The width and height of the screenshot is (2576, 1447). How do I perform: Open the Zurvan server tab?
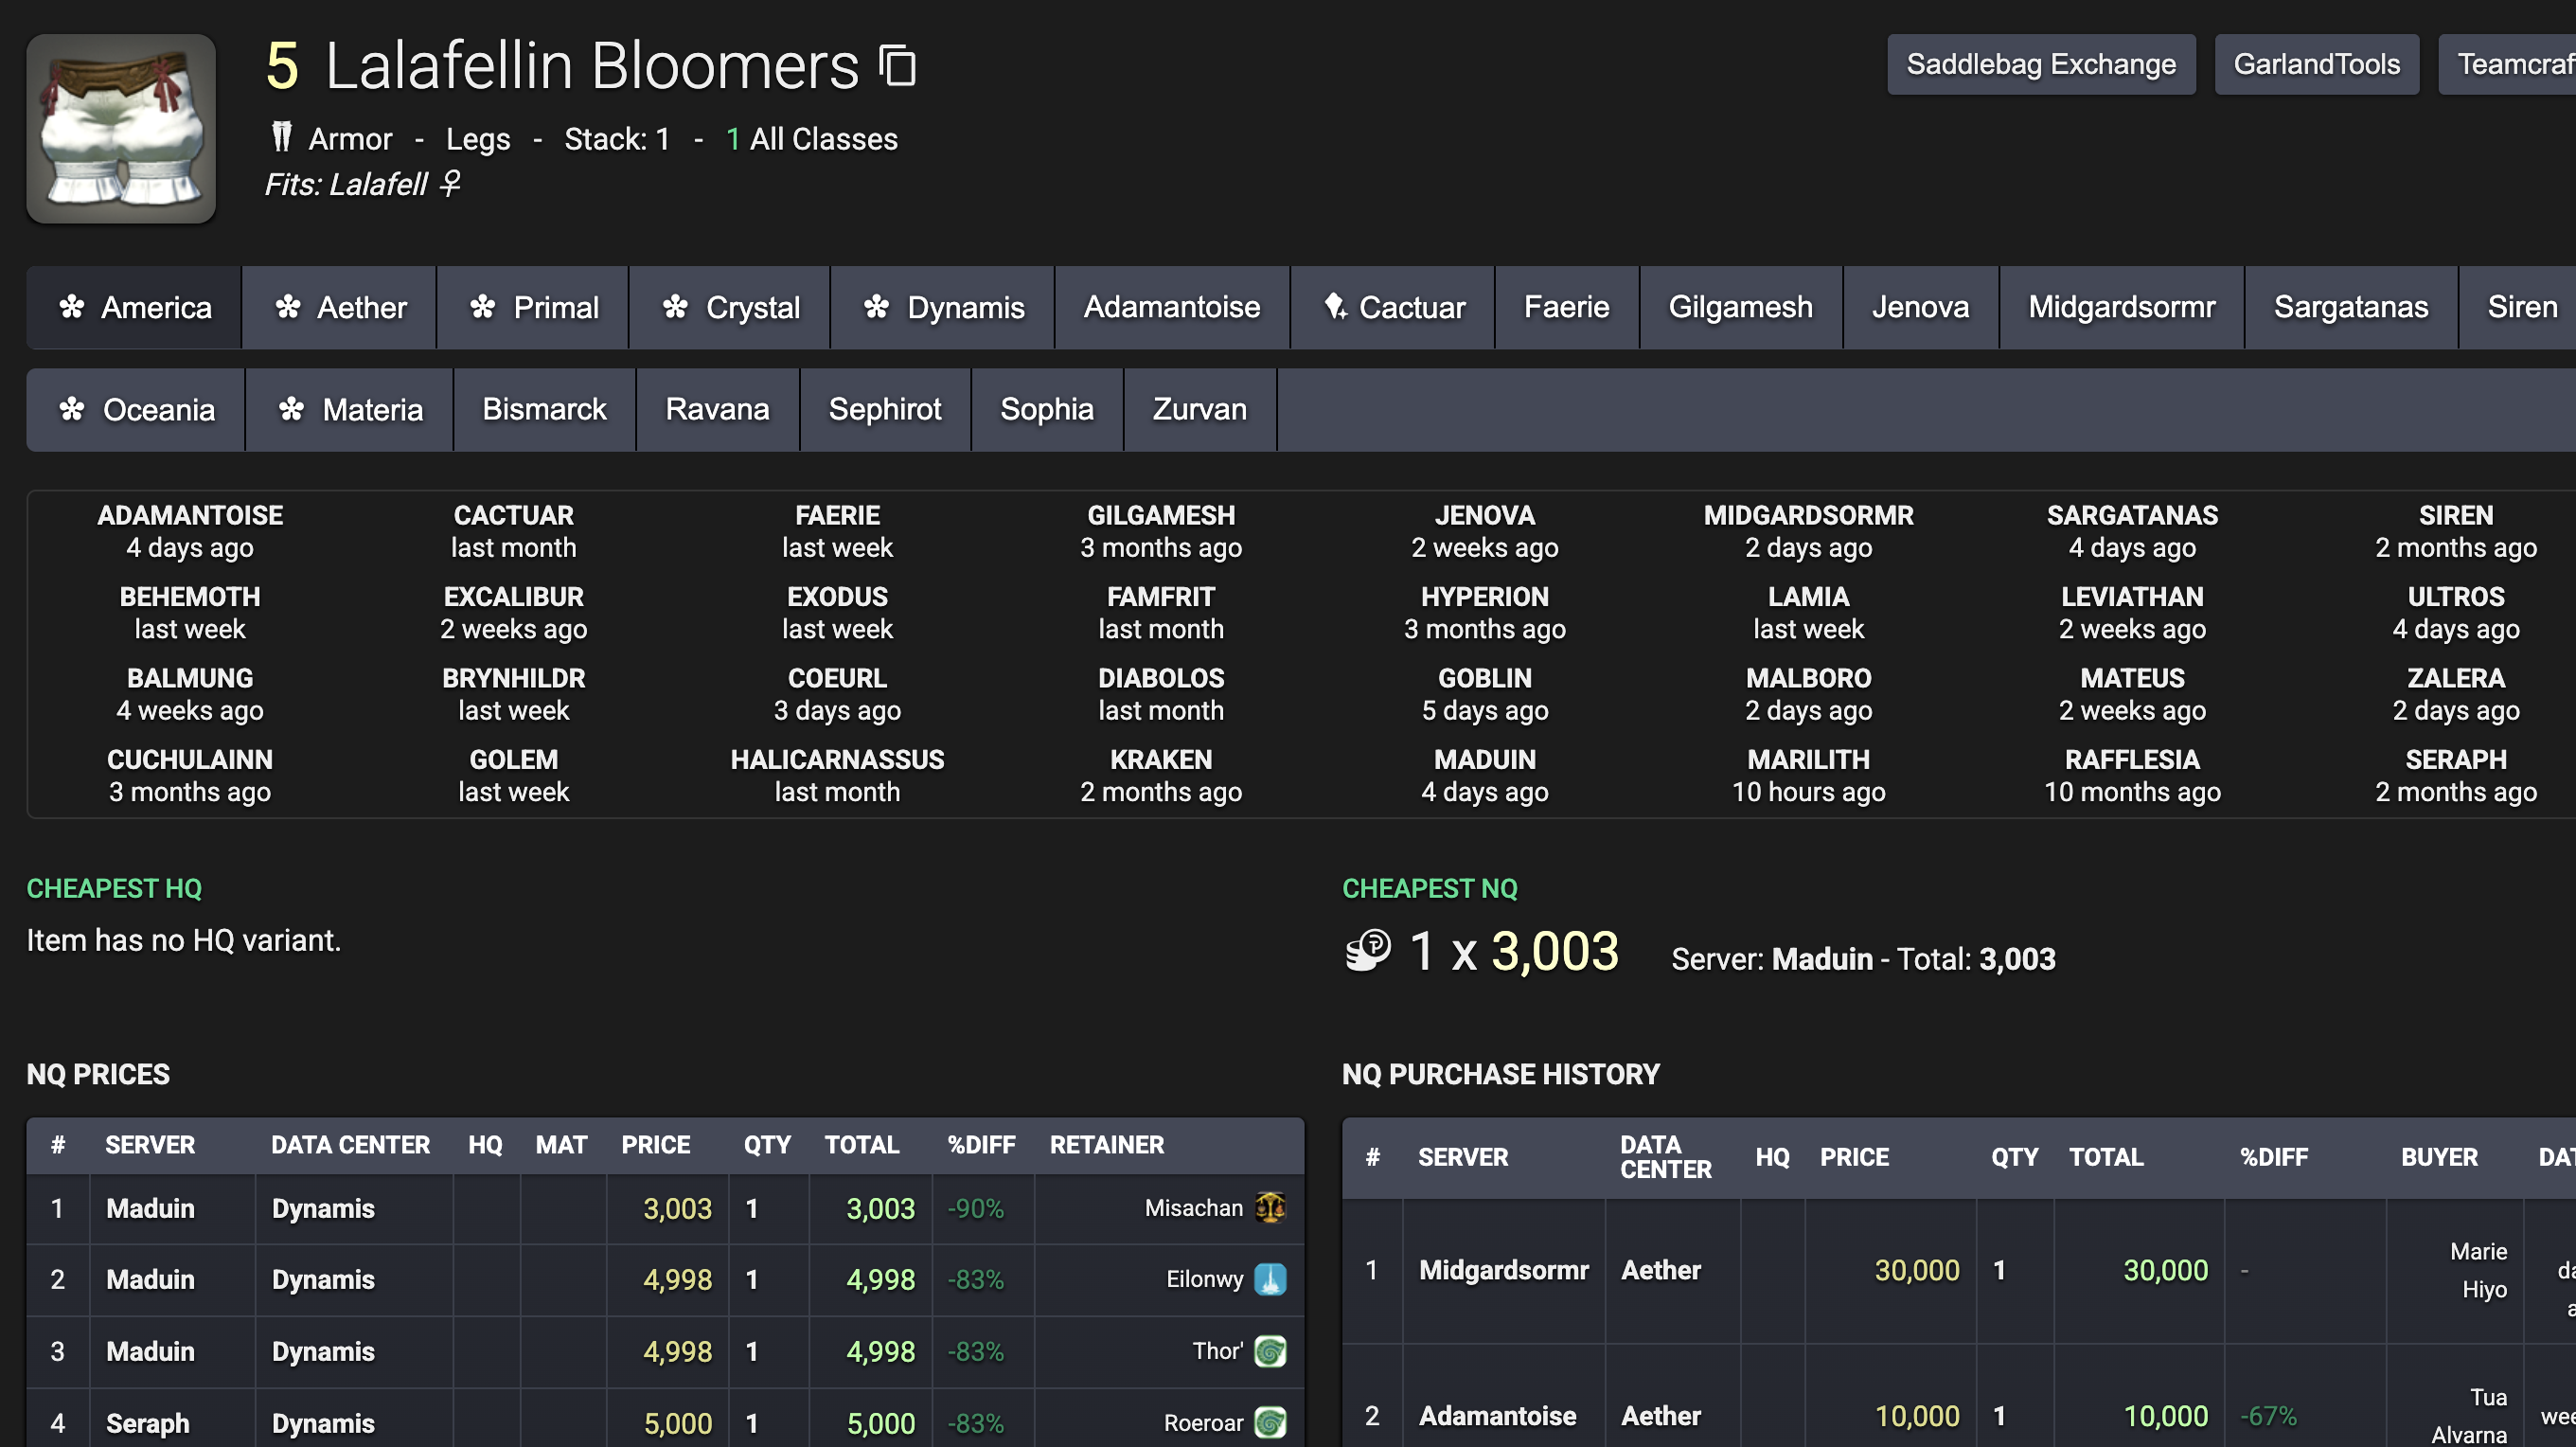coord(1199,409)
